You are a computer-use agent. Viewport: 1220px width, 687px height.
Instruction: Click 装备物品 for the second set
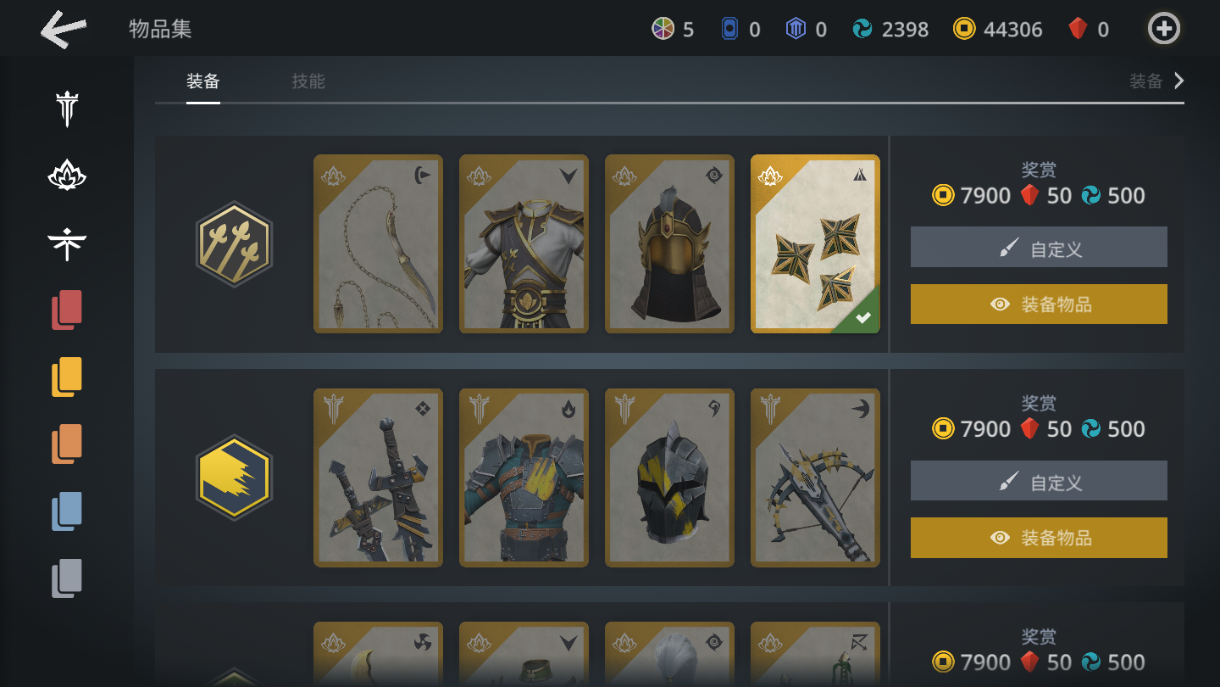[x=1038, y=537]
